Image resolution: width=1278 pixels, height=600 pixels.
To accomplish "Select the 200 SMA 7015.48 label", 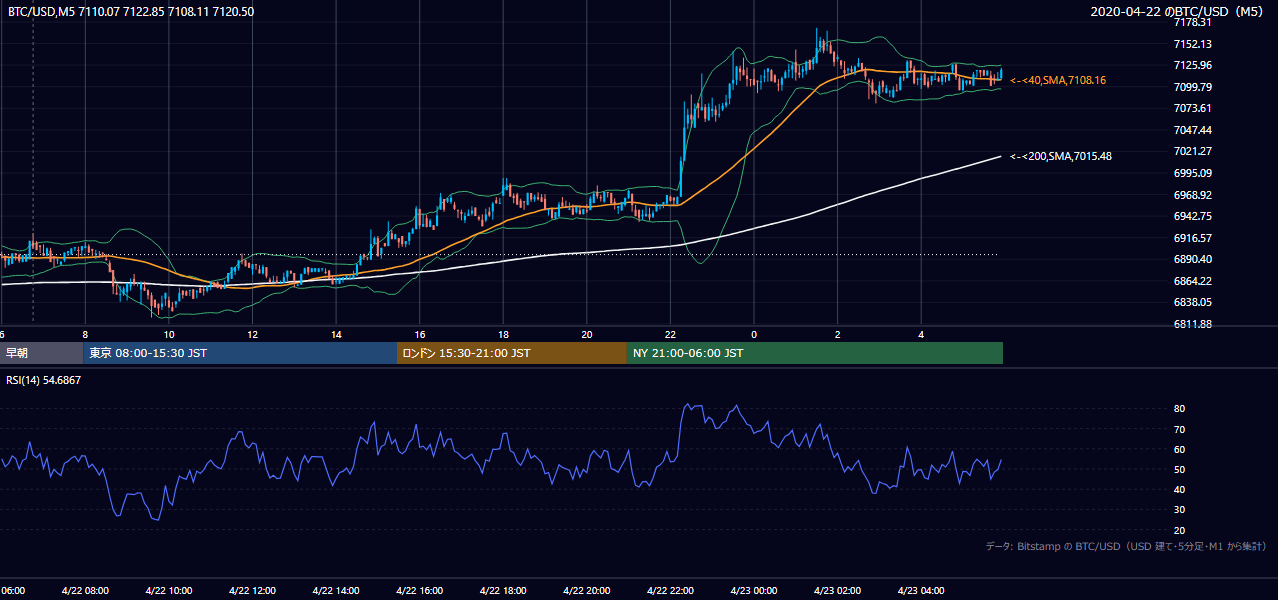I will coord(1061,156).
